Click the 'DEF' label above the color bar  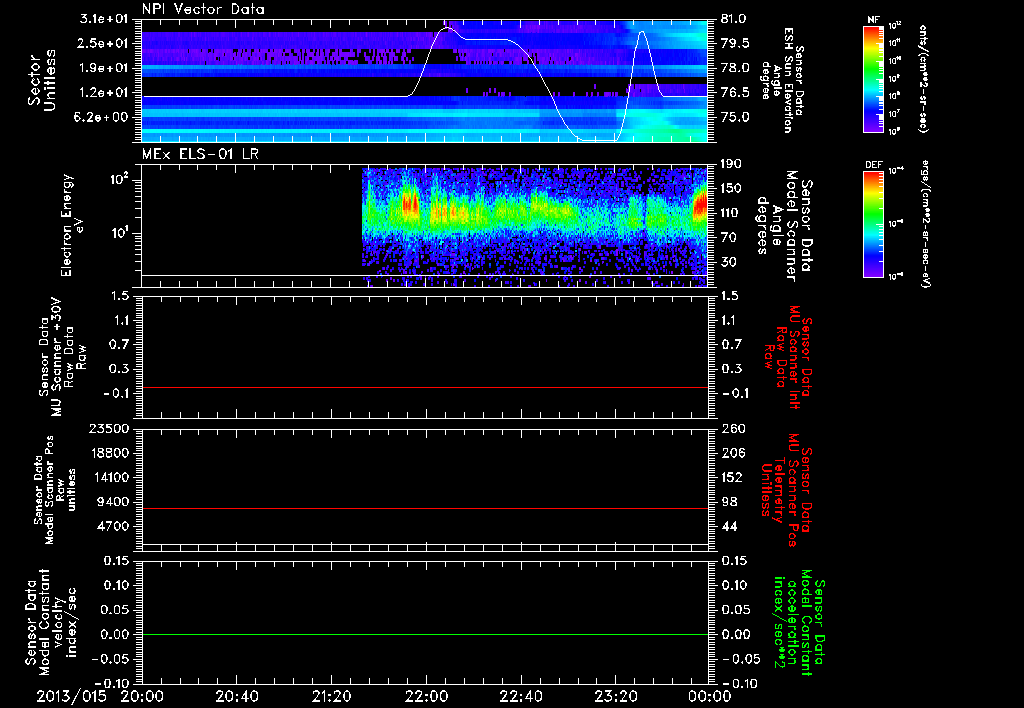click(874, 165)
